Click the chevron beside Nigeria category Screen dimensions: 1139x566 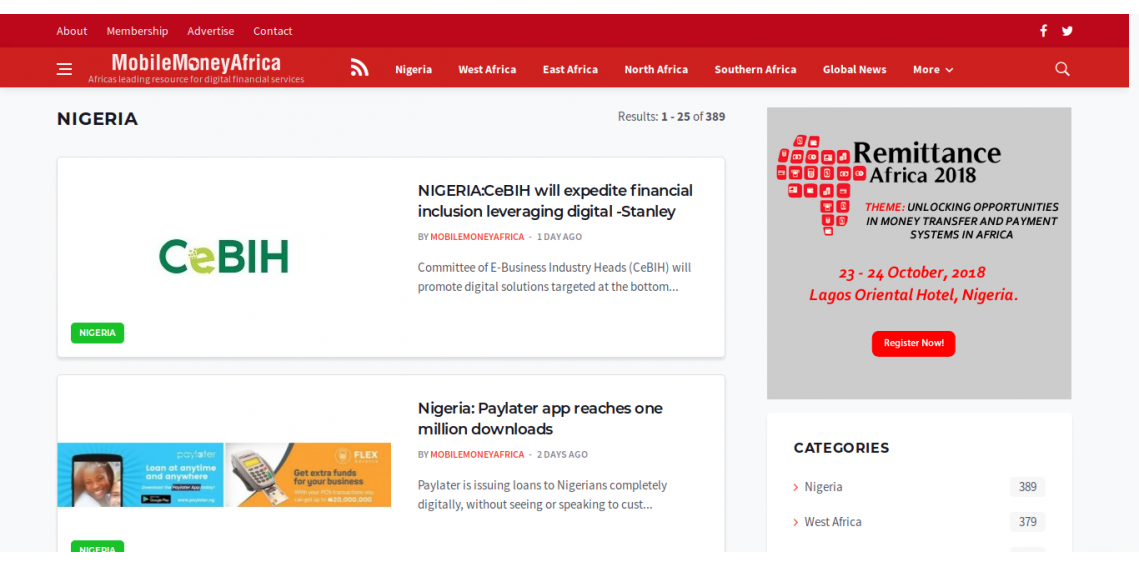796,488
